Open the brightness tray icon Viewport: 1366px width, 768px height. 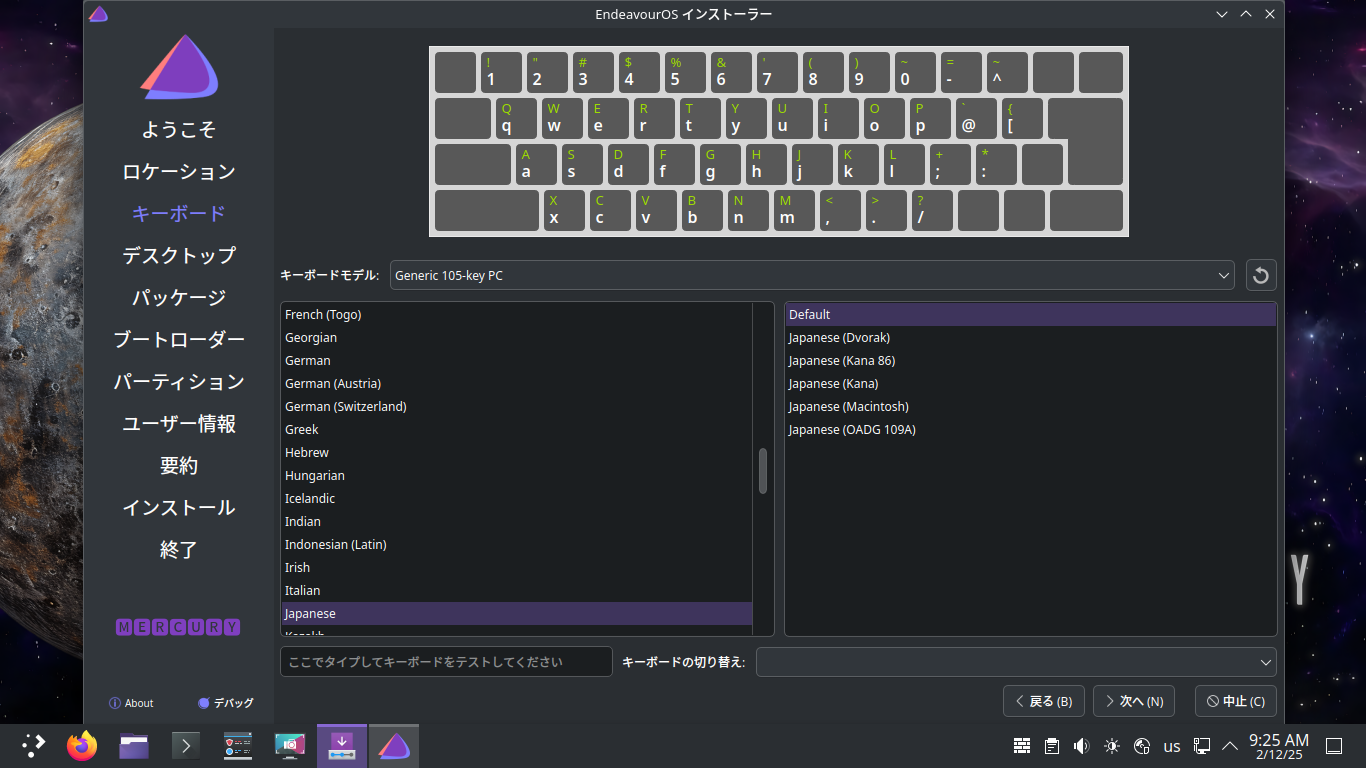(x=1112, y=746)
